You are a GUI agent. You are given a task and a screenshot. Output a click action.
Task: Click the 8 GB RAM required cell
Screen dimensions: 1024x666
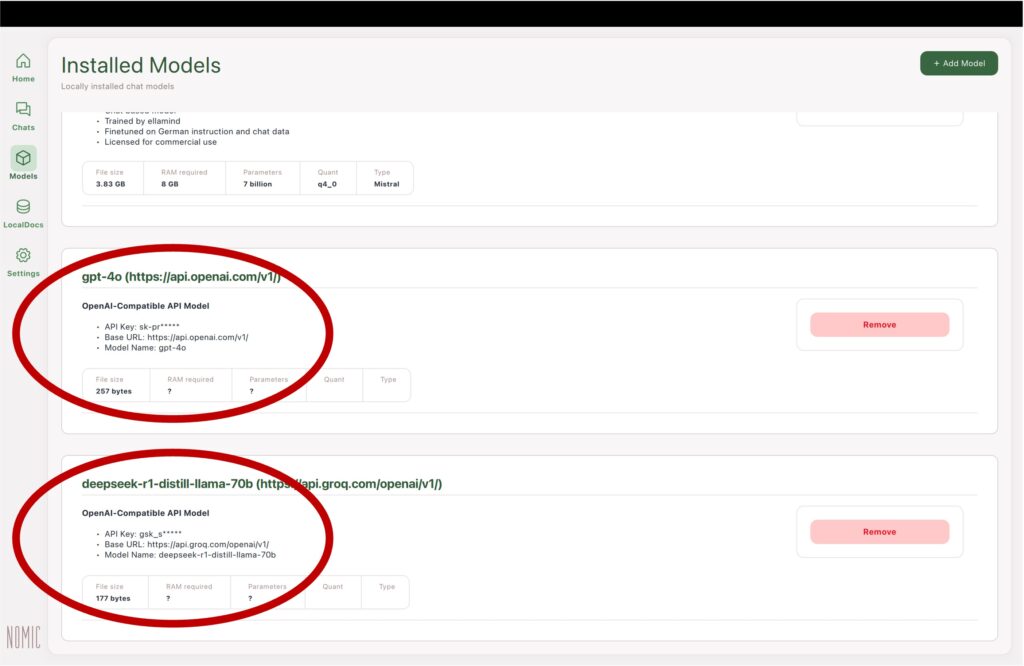[186, 178]
